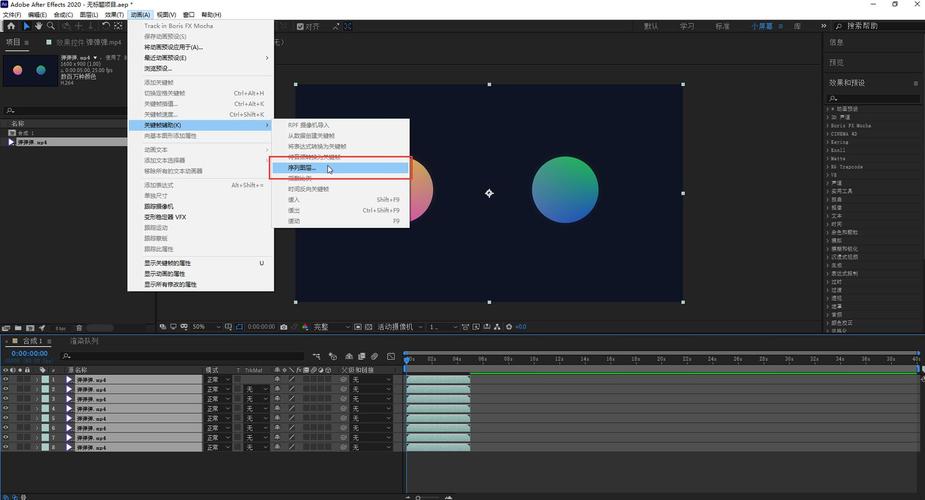This screenshot has width=925, height=500.
Task: Click the 0:00:00:00 timecode in timeline
Action: coord(29,353)
